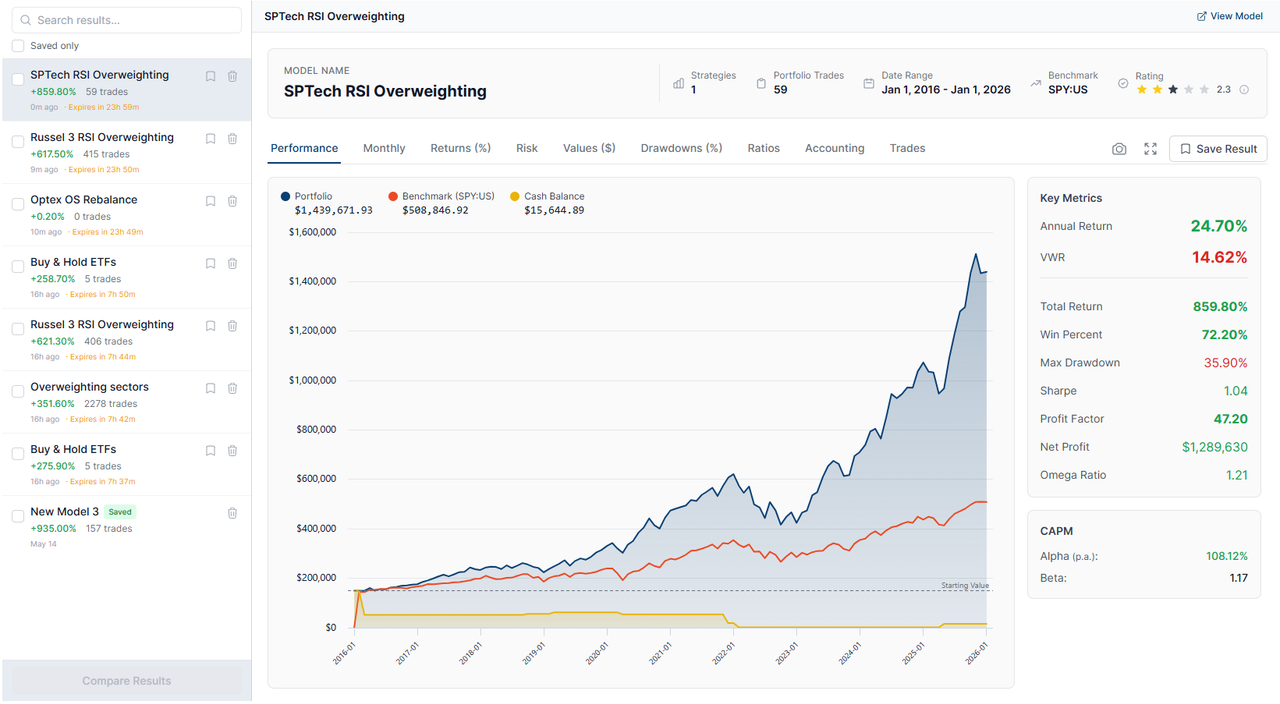This screenshot has height=704, width=1280.
Task: Click the rating info icon
Action: 1244,89
